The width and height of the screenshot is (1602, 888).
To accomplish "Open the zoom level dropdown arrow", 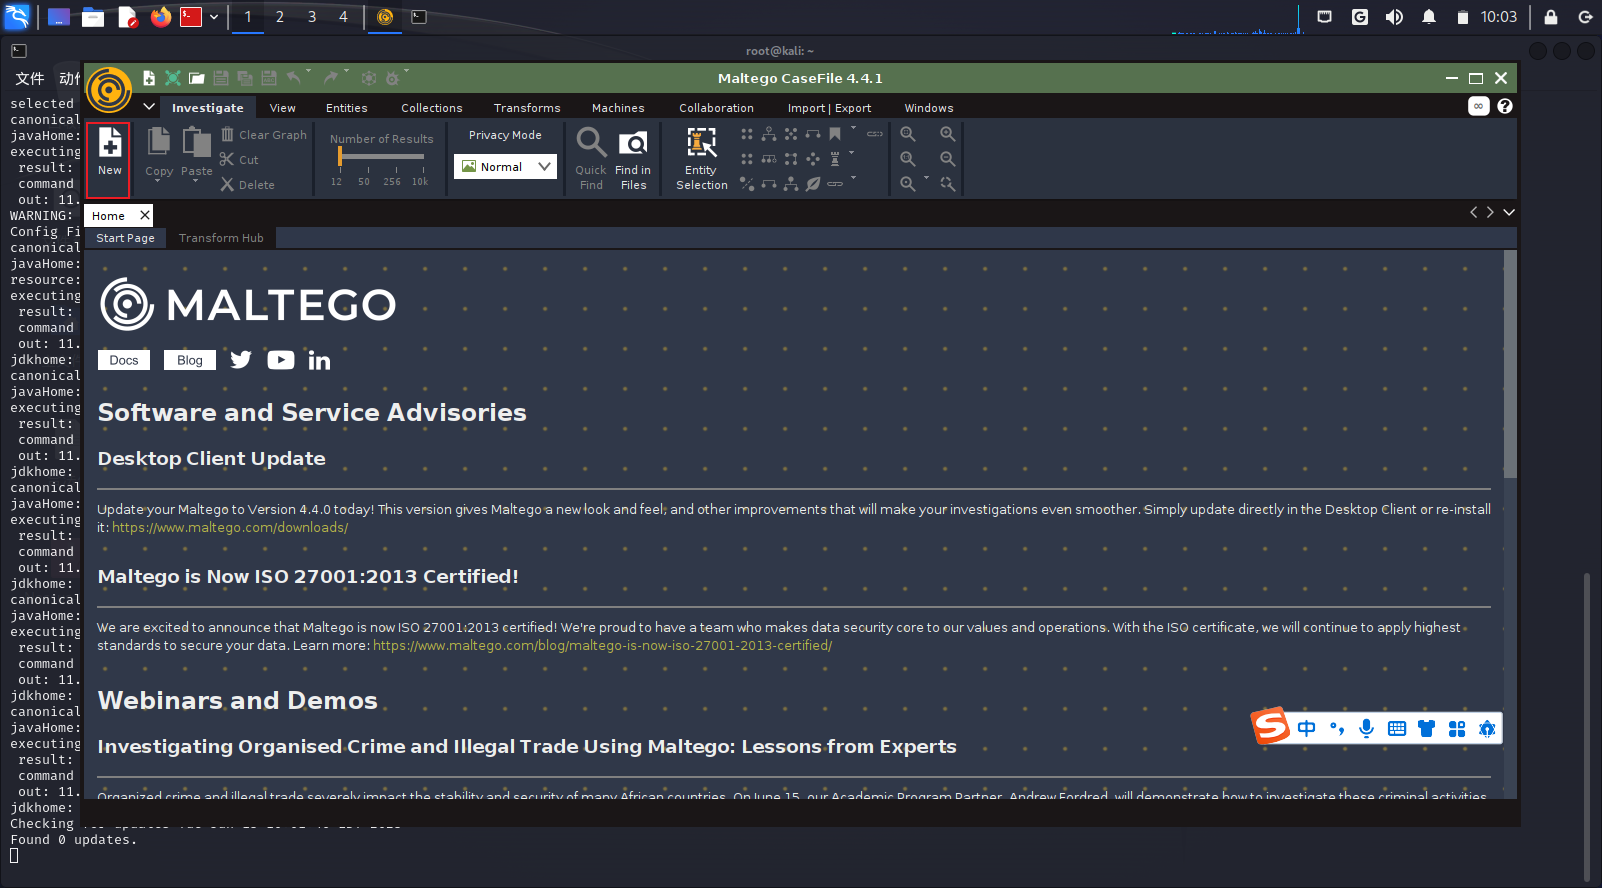I will point(927,179).
